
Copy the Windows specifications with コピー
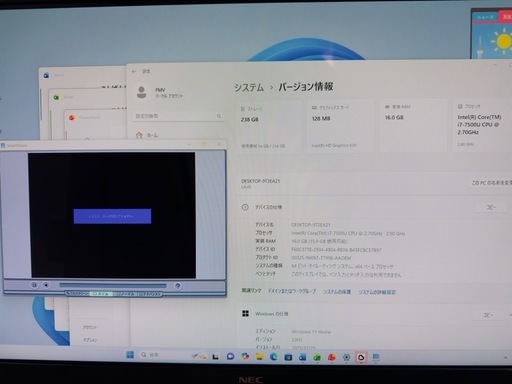(x=488, y=315)
